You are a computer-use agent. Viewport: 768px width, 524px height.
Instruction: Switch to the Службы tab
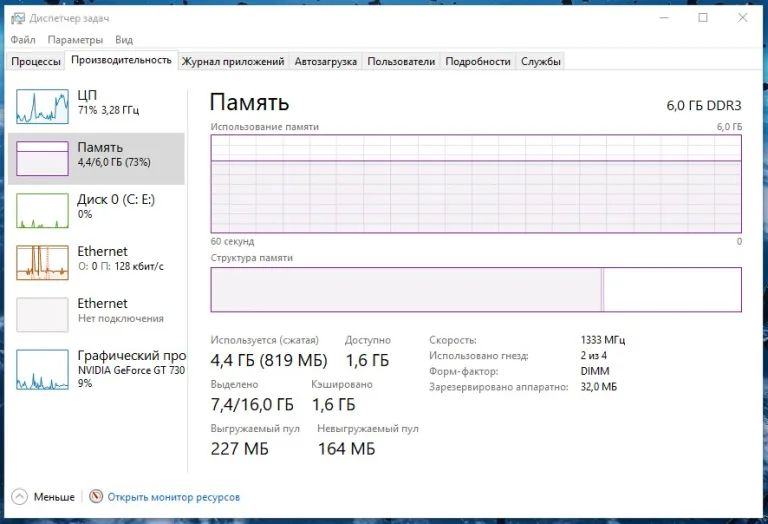point(541,61)
